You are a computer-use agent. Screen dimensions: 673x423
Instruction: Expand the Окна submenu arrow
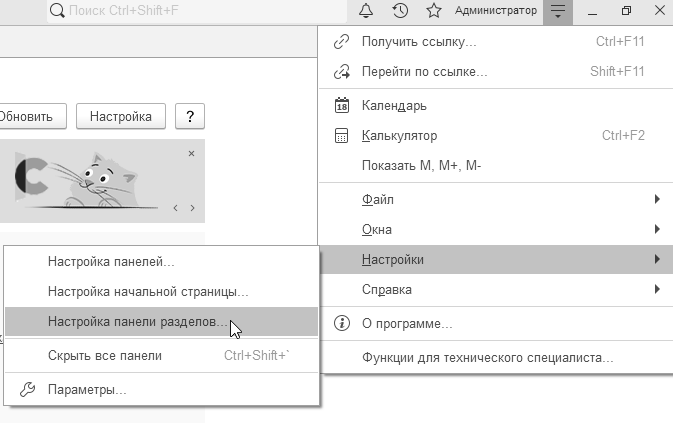tap(657, 230)
